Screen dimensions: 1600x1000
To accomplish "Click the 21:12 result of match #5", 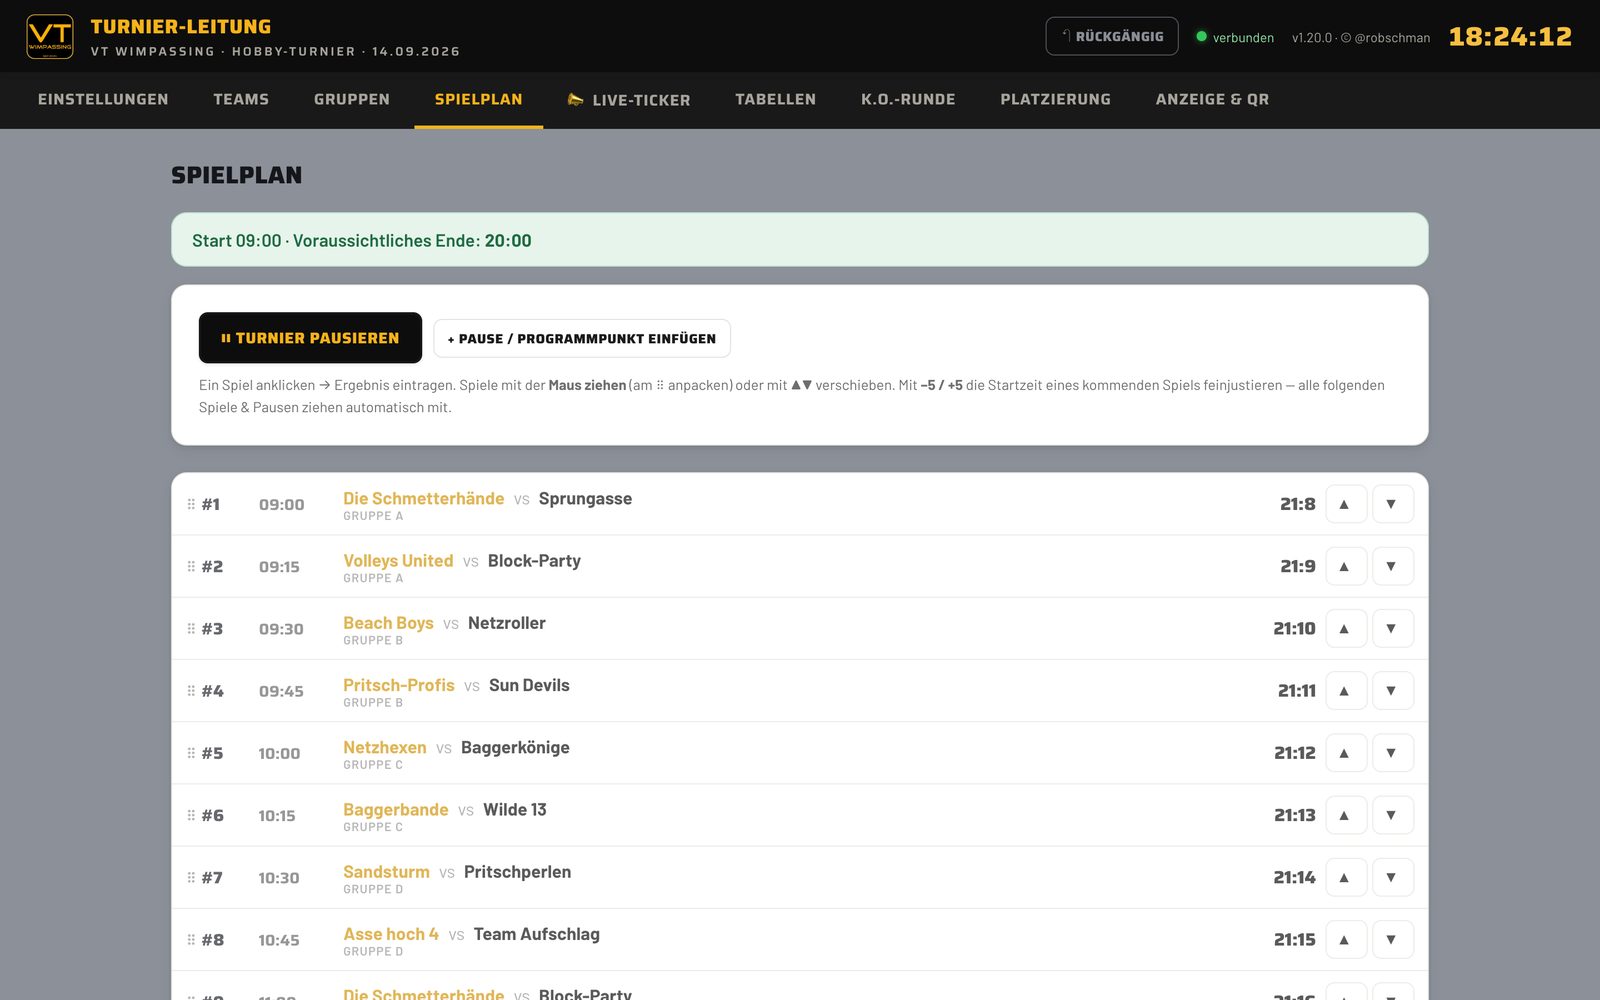I will tap(1295, 753).
